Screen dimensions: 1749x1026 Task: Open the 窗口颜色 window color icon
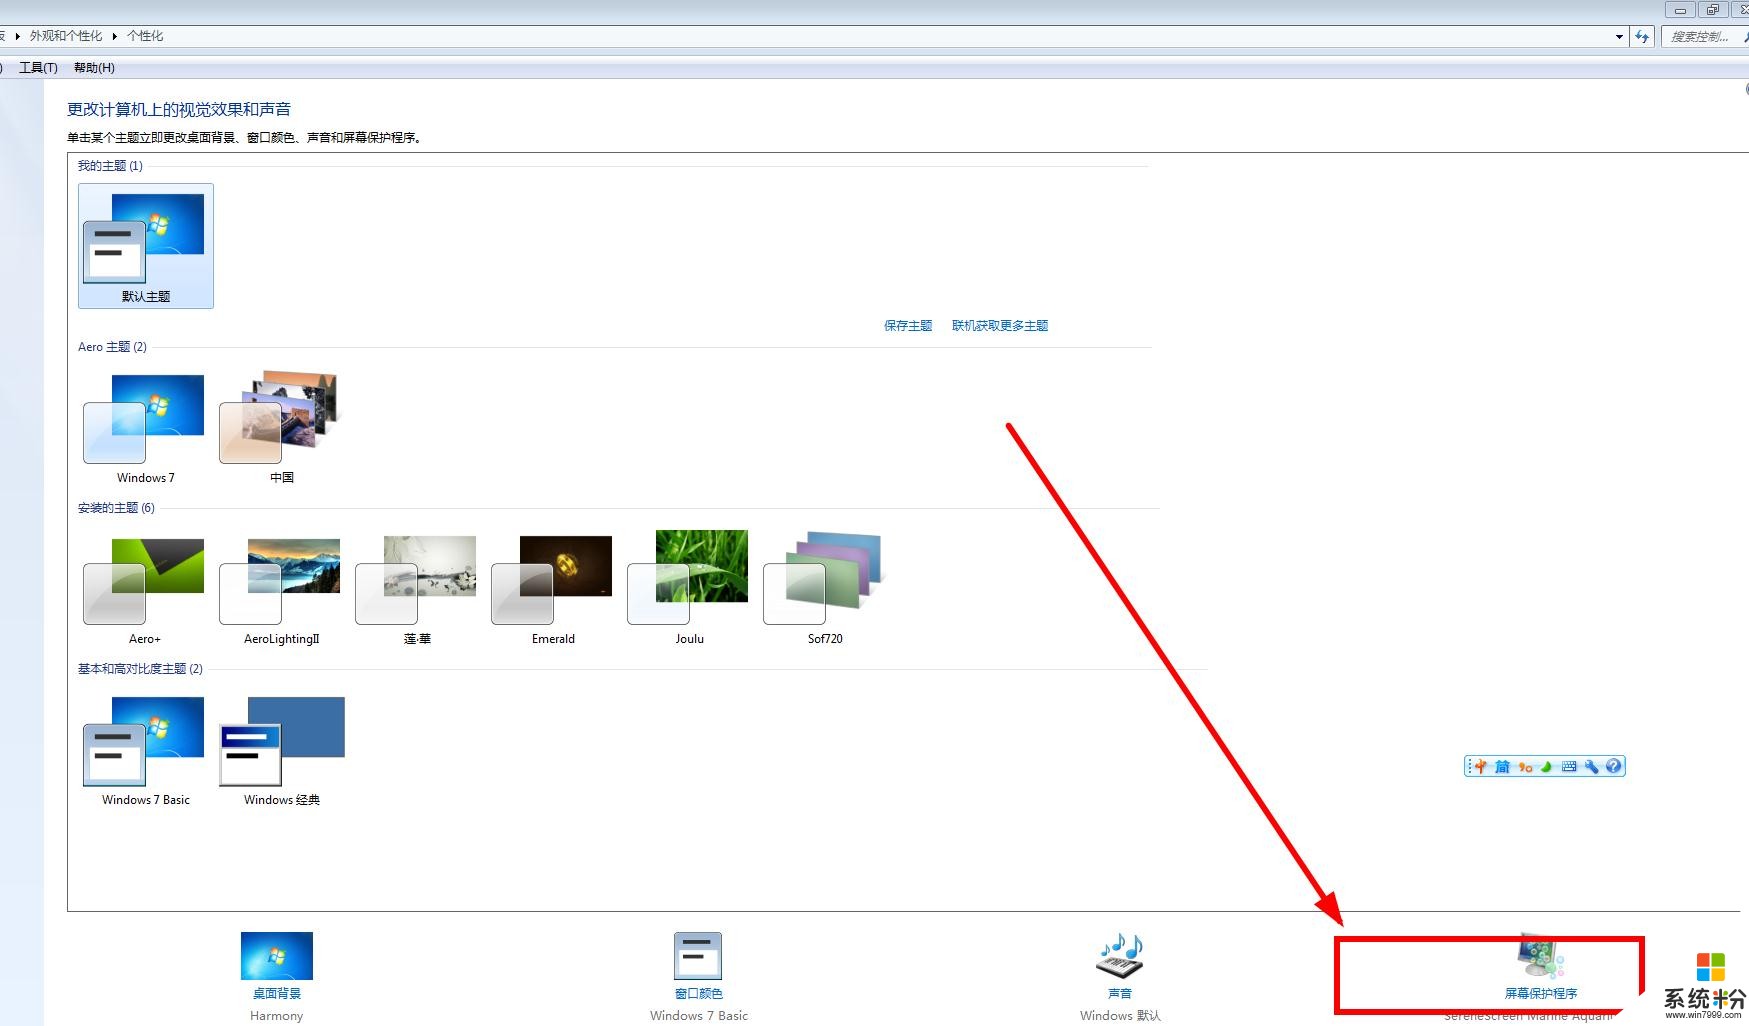point(698,957)
